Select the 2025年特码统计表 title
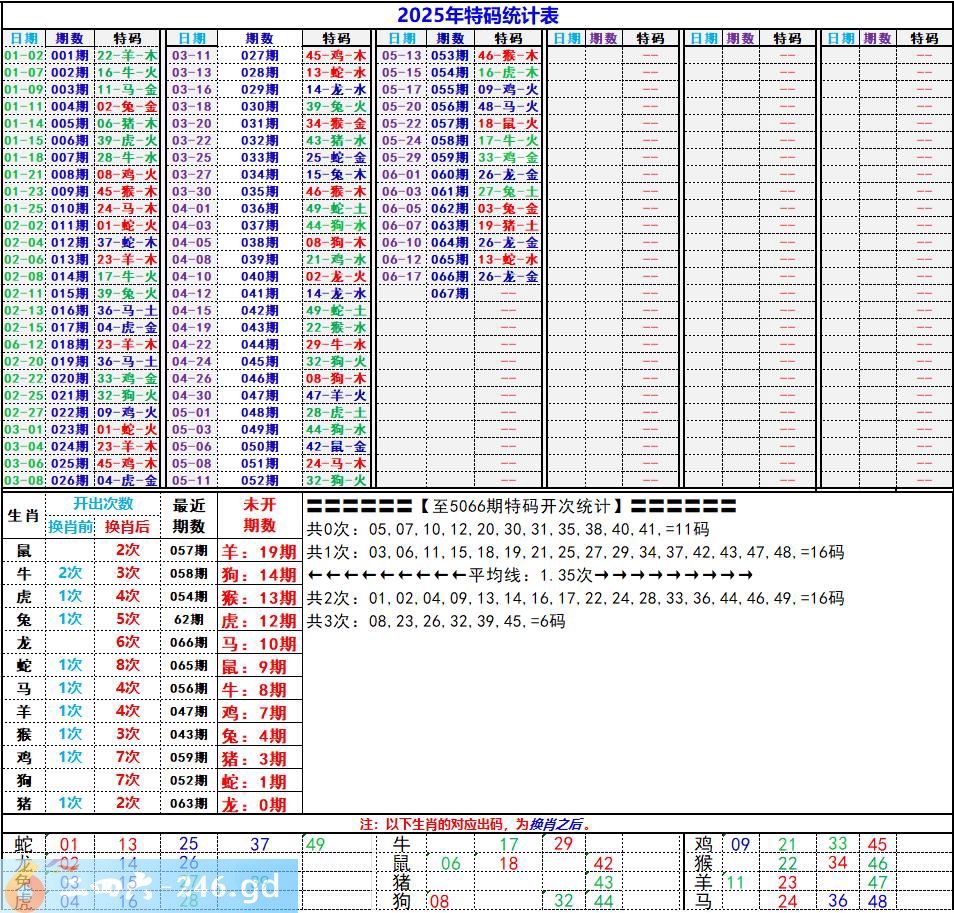The image size is (954, 913). 477,15
